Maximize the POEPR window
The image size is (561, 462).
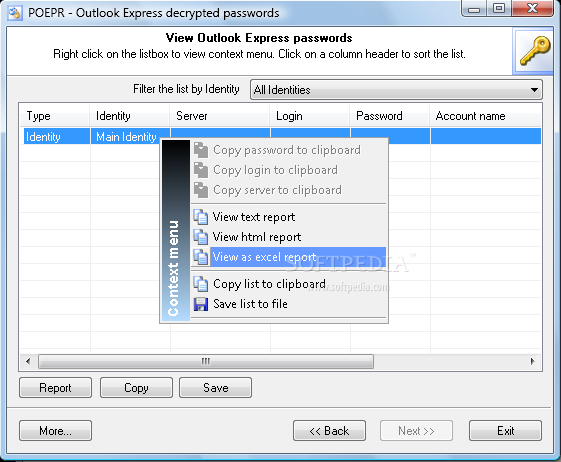[499, 9]
